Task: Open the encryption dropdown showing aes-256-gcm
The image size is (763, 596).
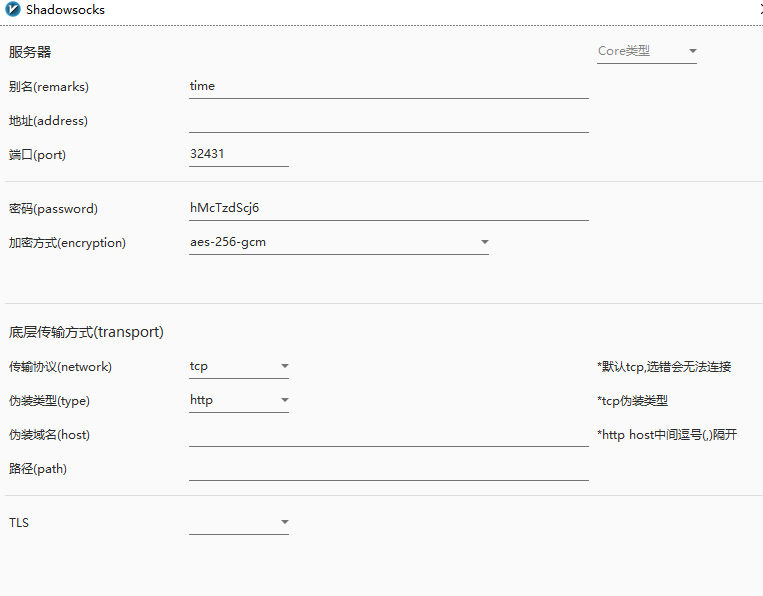Action: [x=339, y=242]
